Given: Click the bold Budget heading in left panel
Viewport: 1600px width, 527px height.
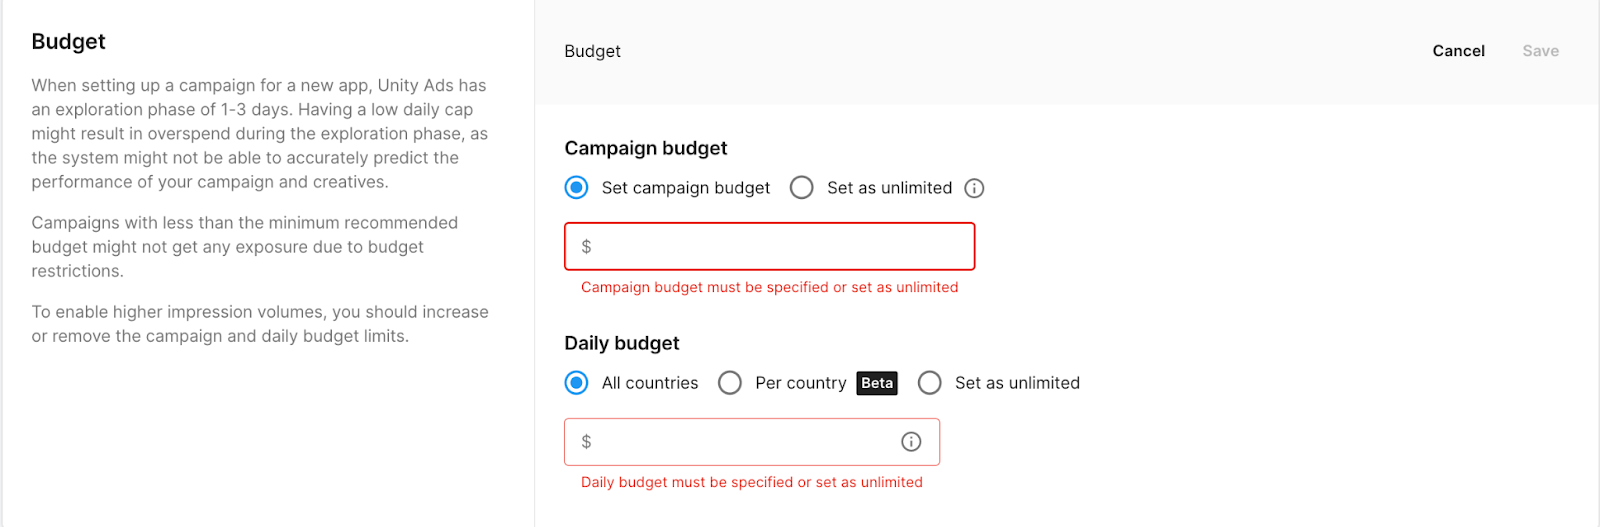Looking at the screenshot, I should [68, 41].
